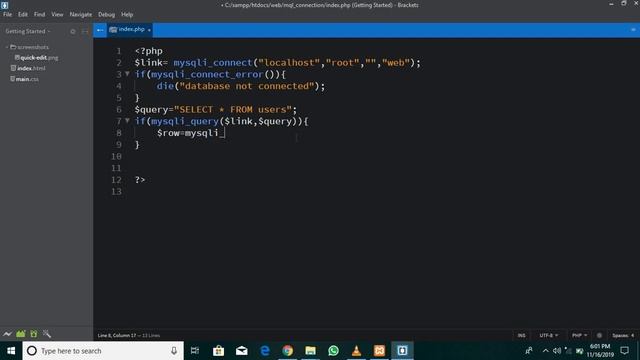Click the working files gear icon
The height and width of the screenshot is (360, 640).
click(x=73, y=31)
